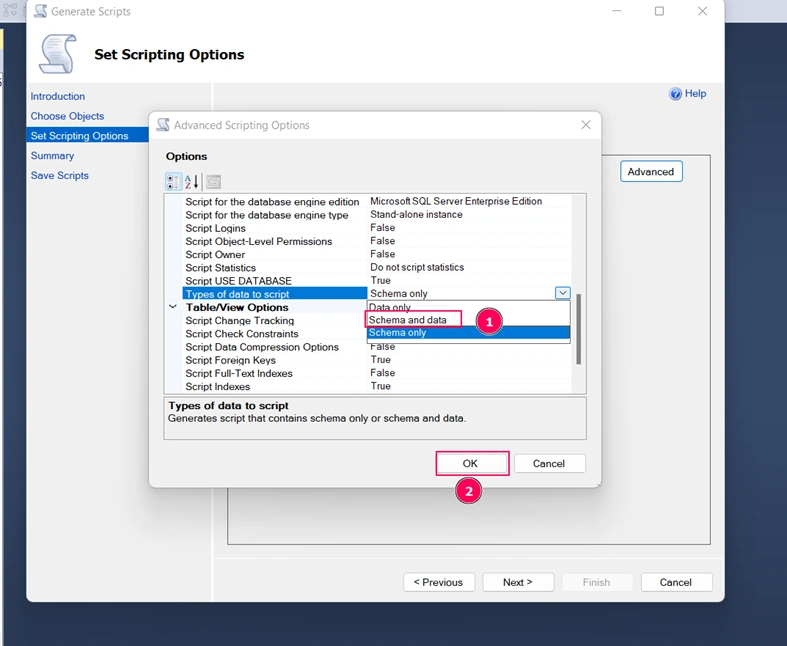The width and height of the screenshot is (787, 646).
Task: Click the Property Pages toolbar icon
Action: coord(213,182)
